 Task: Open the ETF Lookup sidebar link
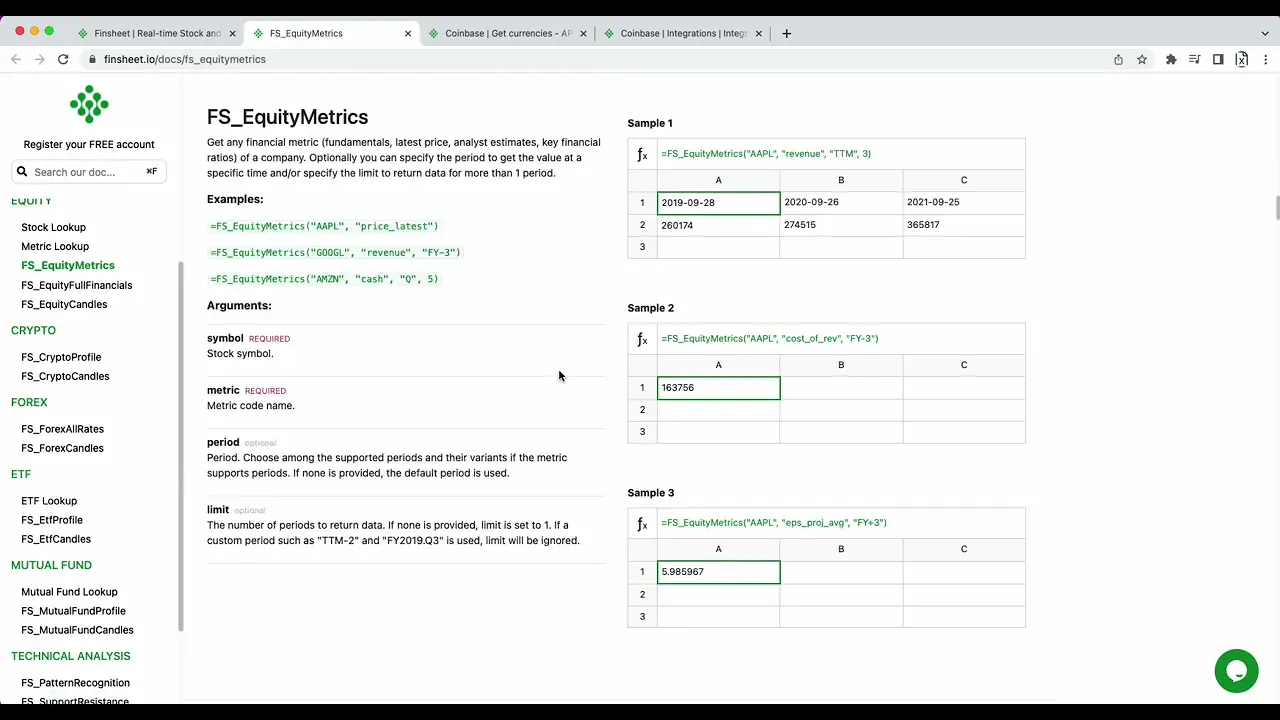click(x=49, y=501)
